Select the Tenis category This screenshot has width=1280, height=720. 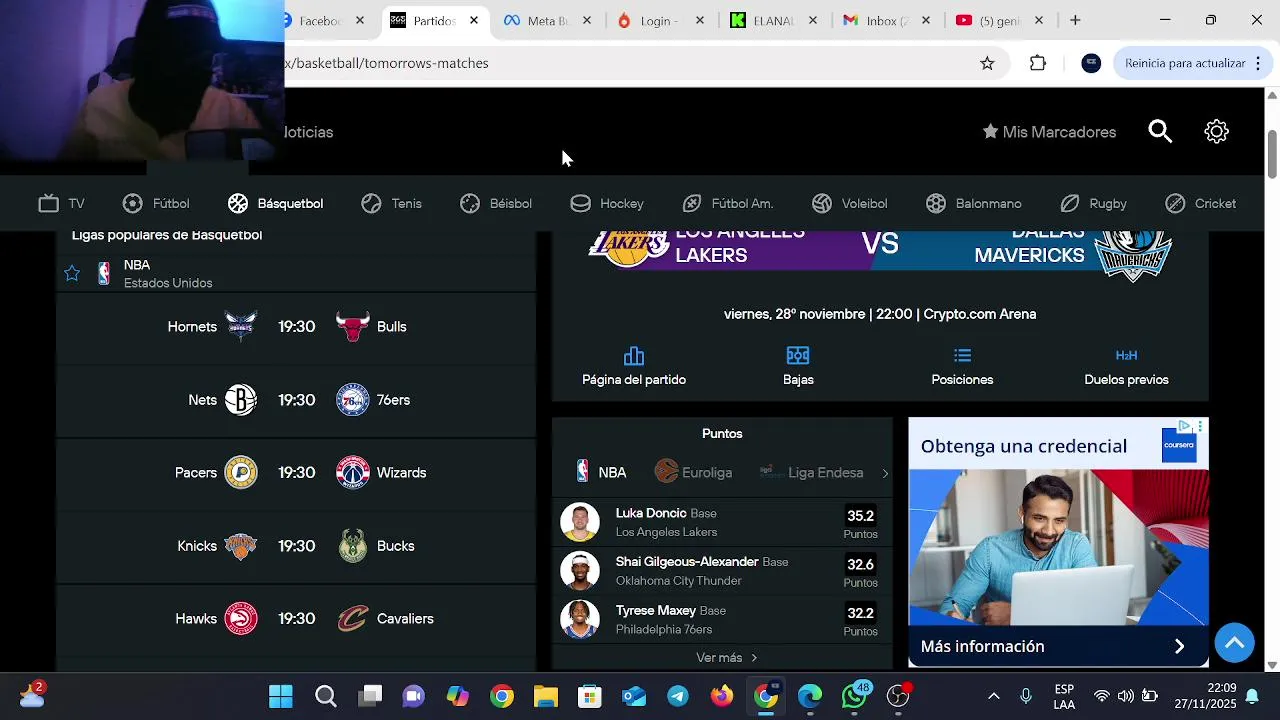tap(392, 203)
